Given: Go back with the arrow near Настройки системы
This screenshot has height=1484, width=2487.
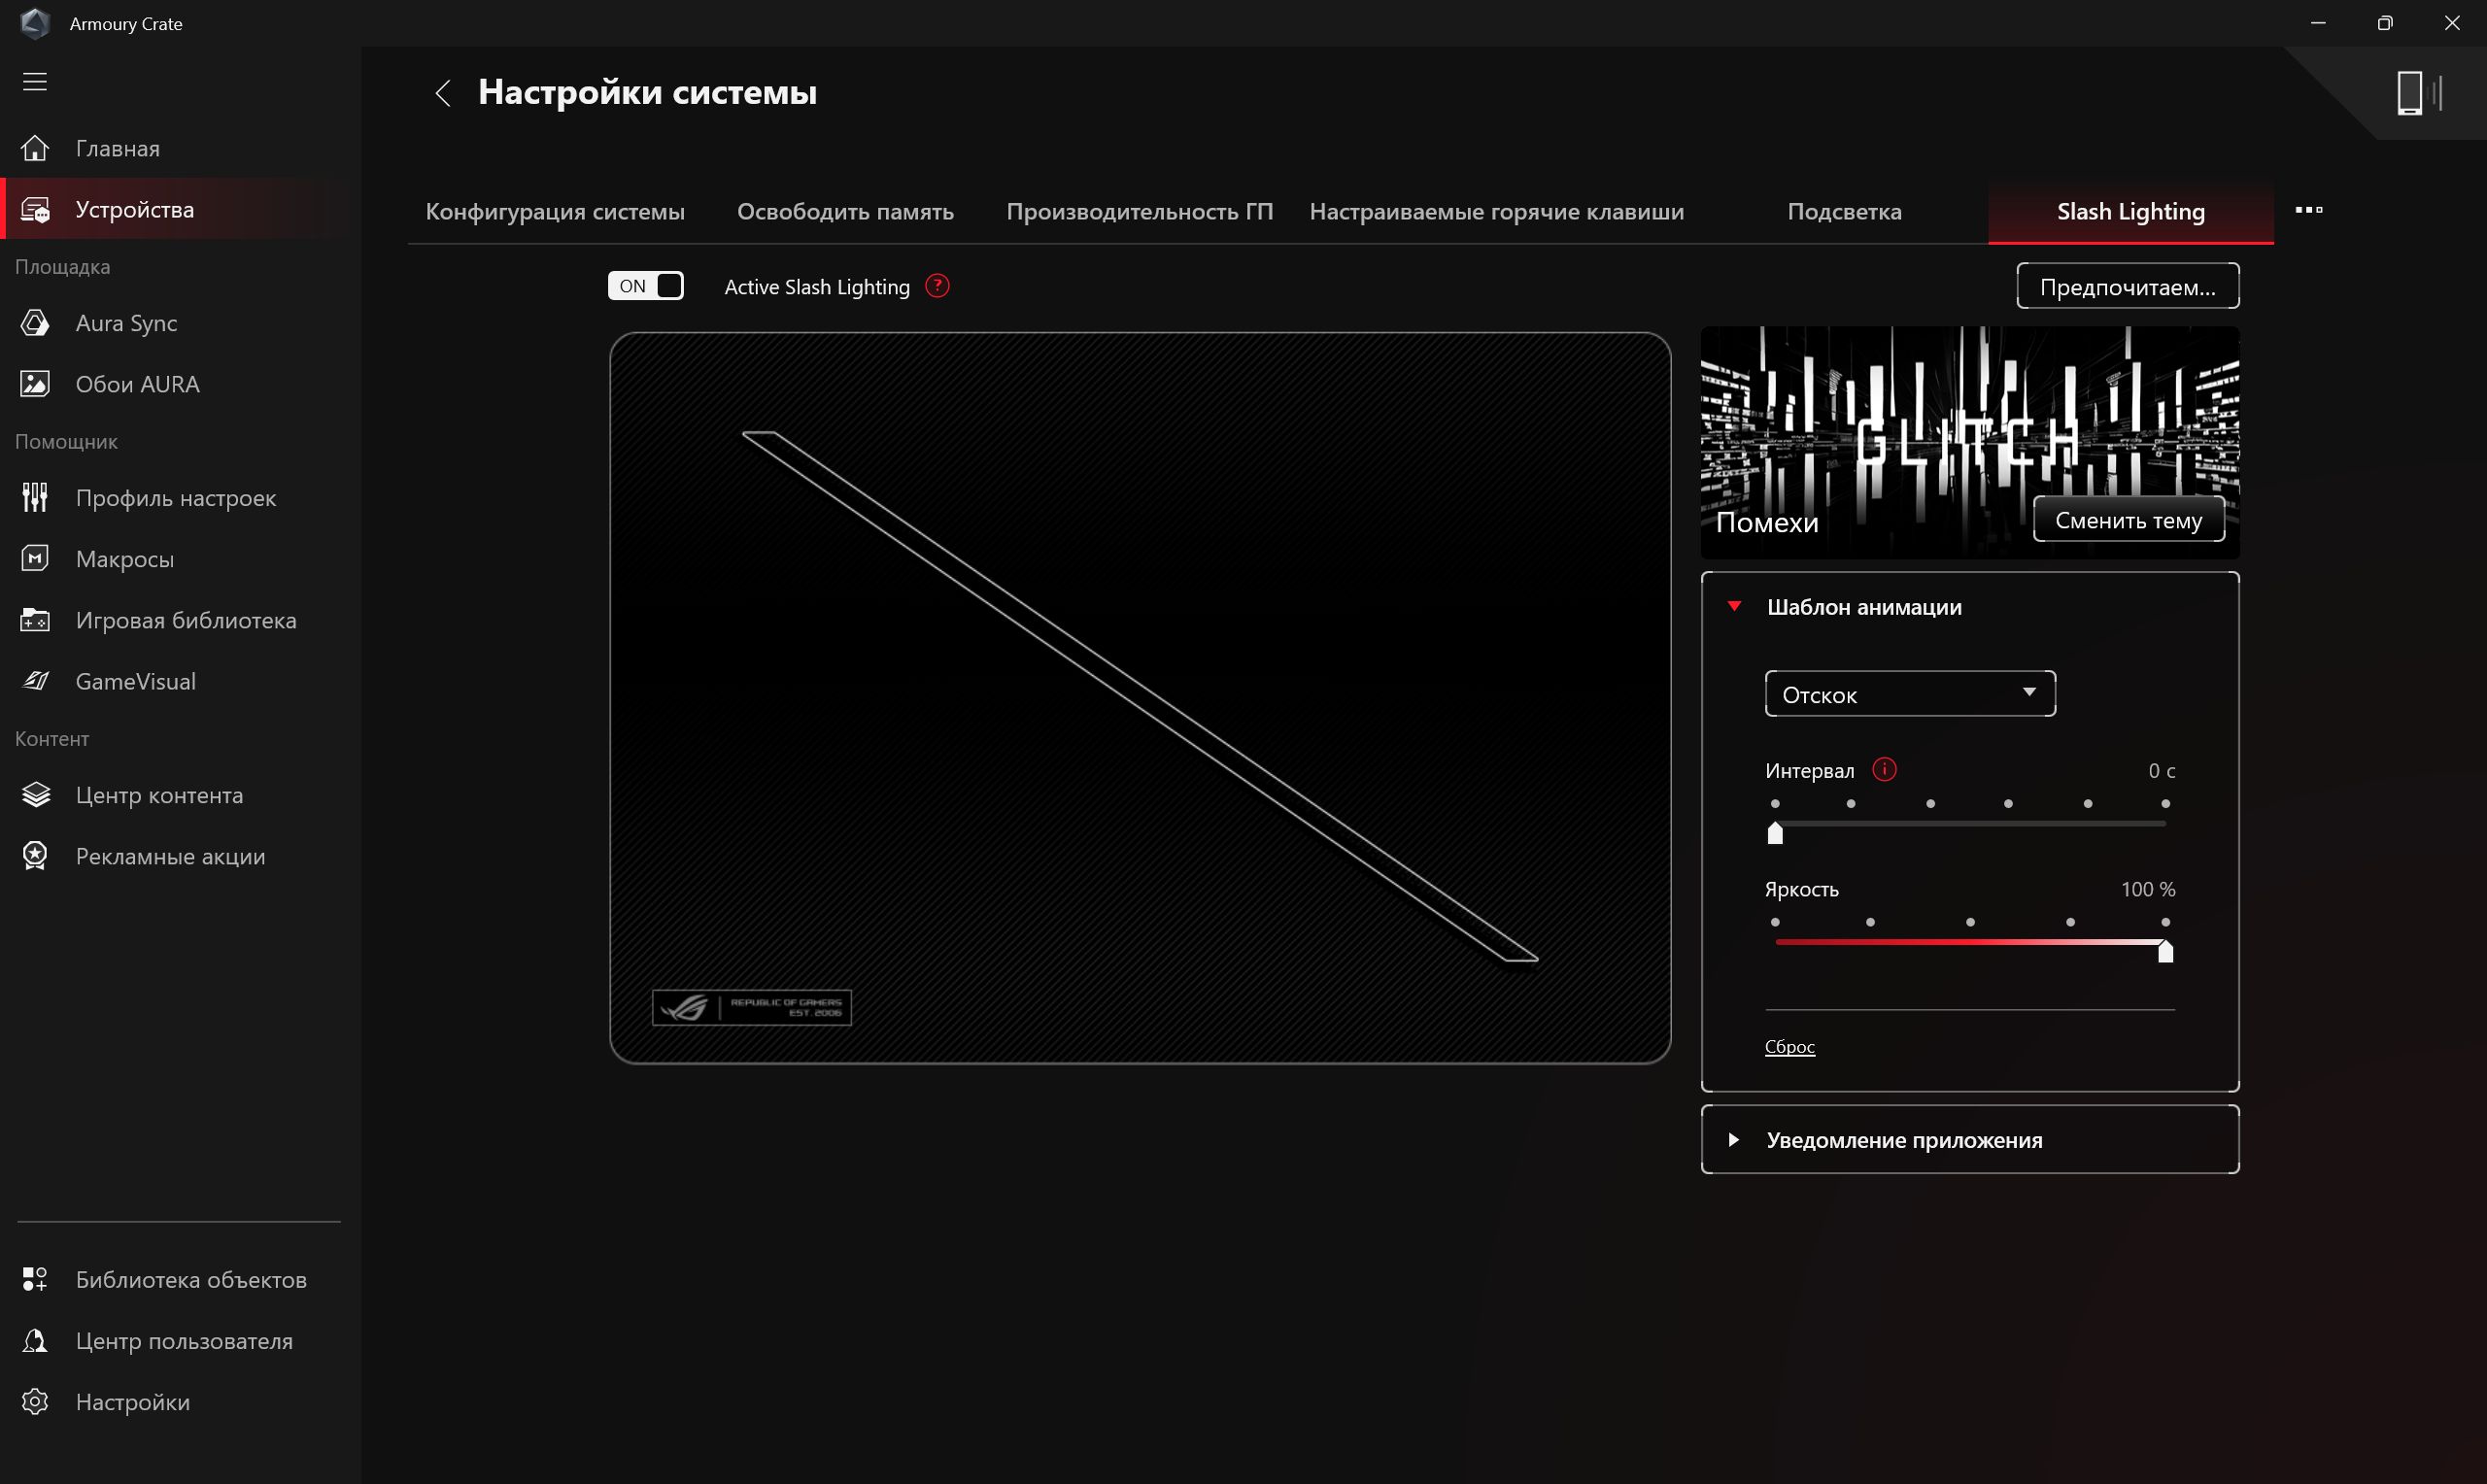Looking at the screenshot, I should click(x=443, y=93).
